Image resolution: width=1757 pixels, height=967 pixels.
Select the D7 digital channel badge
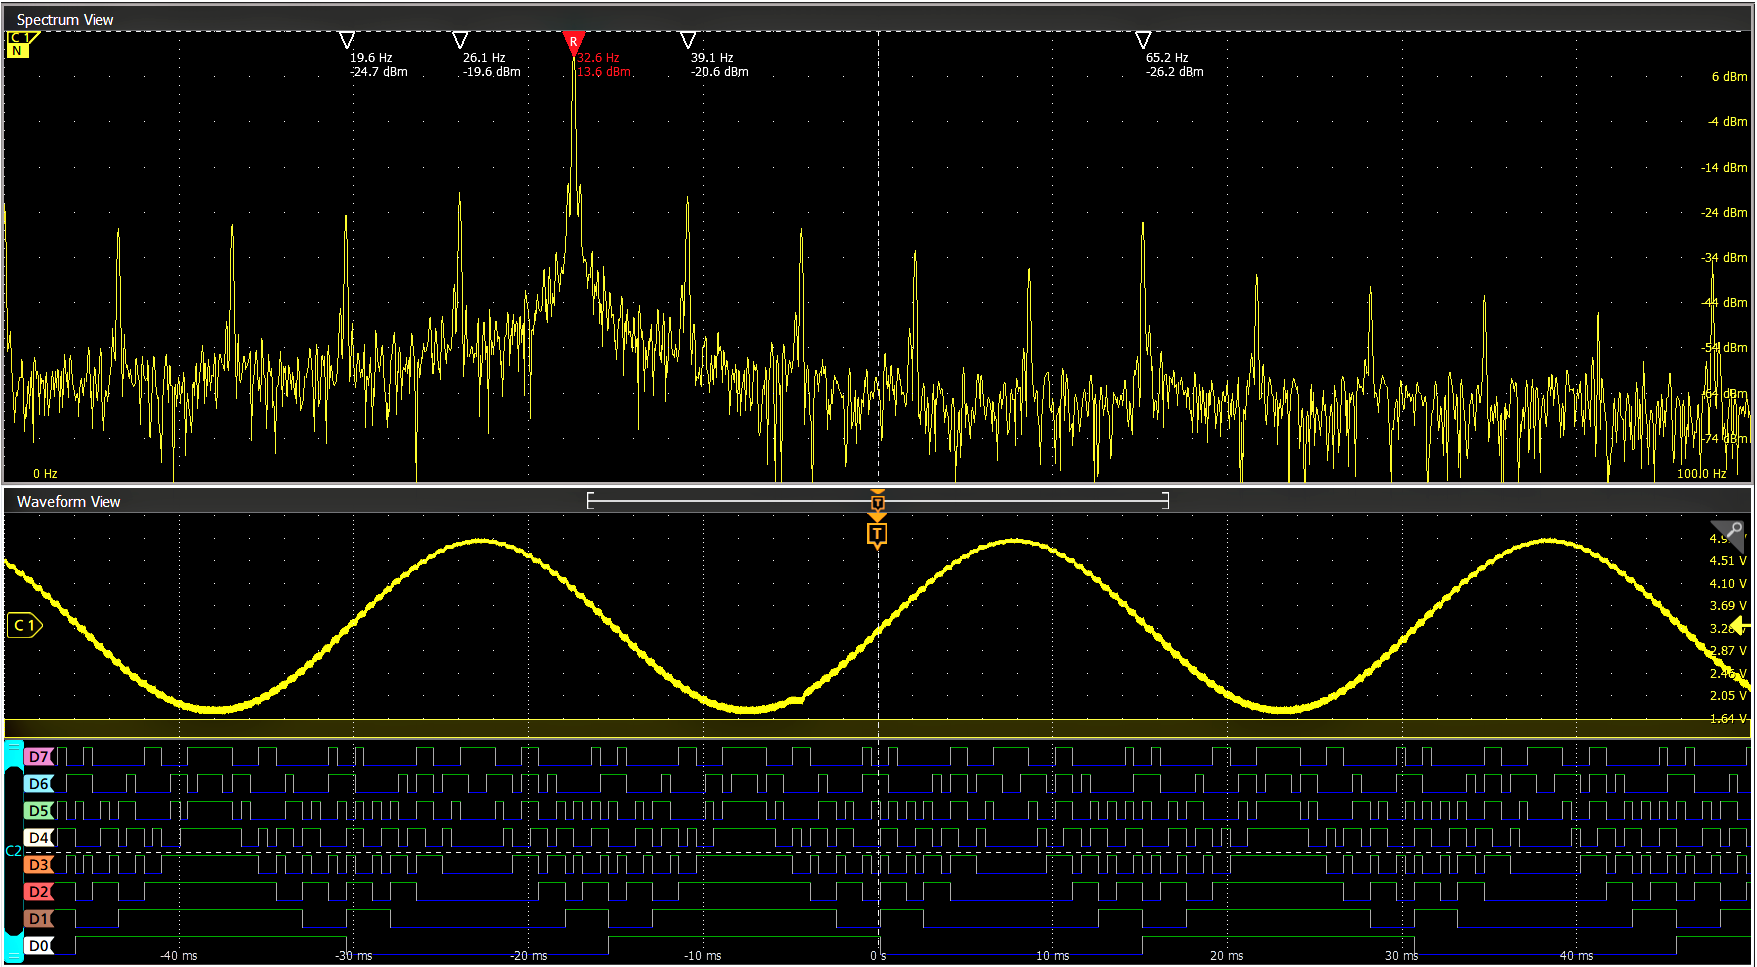(x=40, y=757)
